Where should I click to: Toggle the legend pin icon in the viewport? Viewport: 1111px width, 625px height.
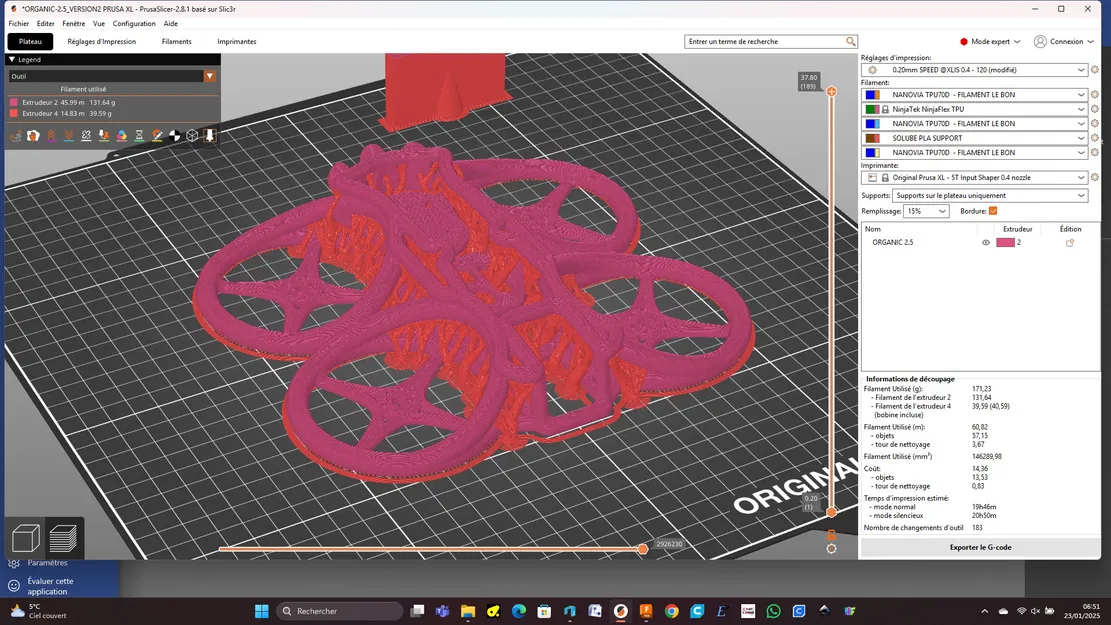[x=209, y=135]
